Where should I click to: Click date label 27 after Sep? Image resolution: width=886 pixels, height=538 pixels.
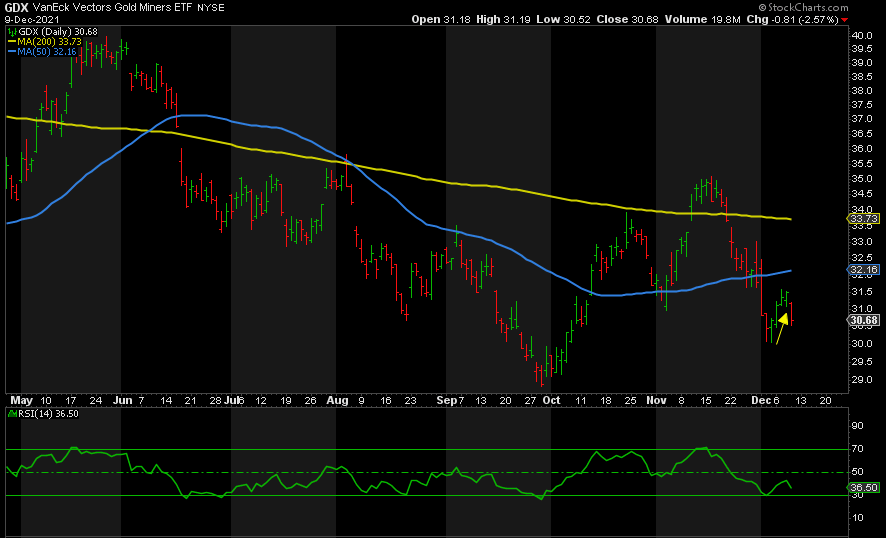tap(529, 400)
